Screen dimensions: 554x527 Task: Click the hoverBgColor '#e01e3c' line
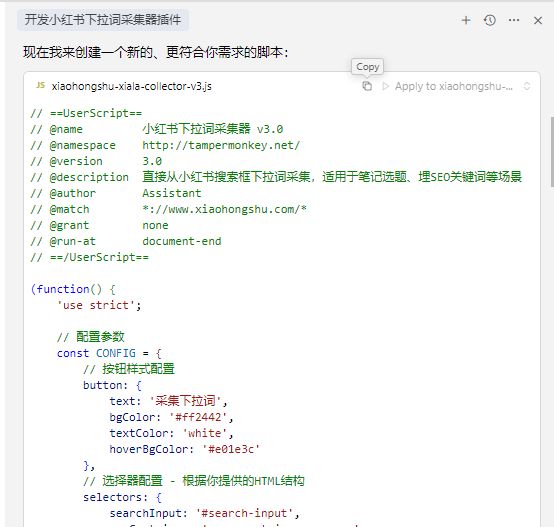pos(185,449)
